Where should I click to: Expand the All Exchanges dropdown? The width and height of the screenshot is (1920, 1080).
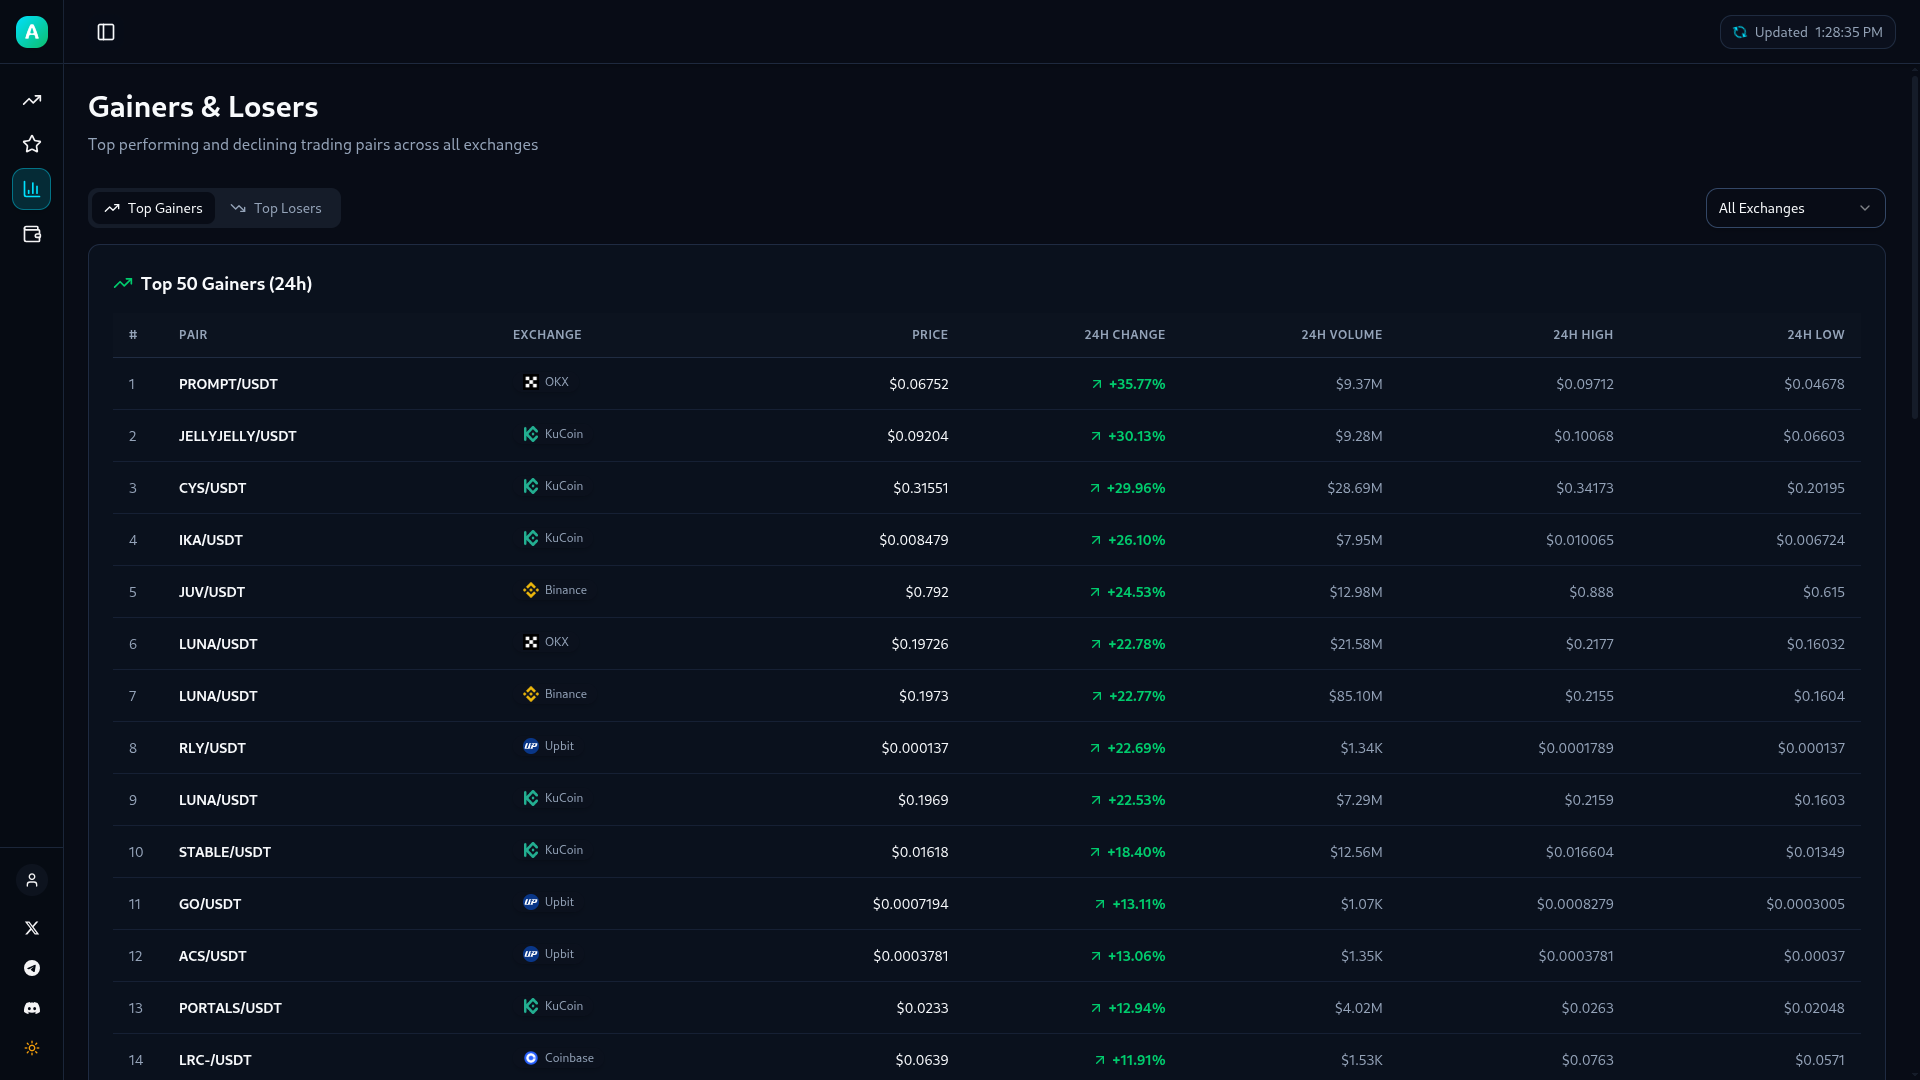point(1795,208)
